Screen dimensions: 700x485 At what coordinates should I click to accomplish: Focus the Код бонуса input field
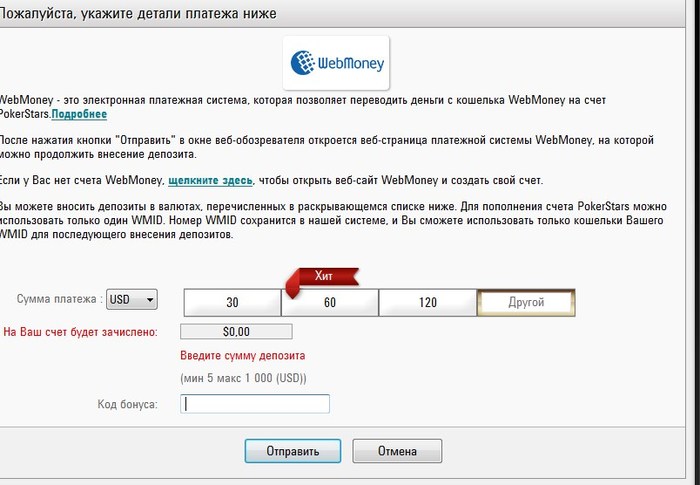tap(255, 404)
